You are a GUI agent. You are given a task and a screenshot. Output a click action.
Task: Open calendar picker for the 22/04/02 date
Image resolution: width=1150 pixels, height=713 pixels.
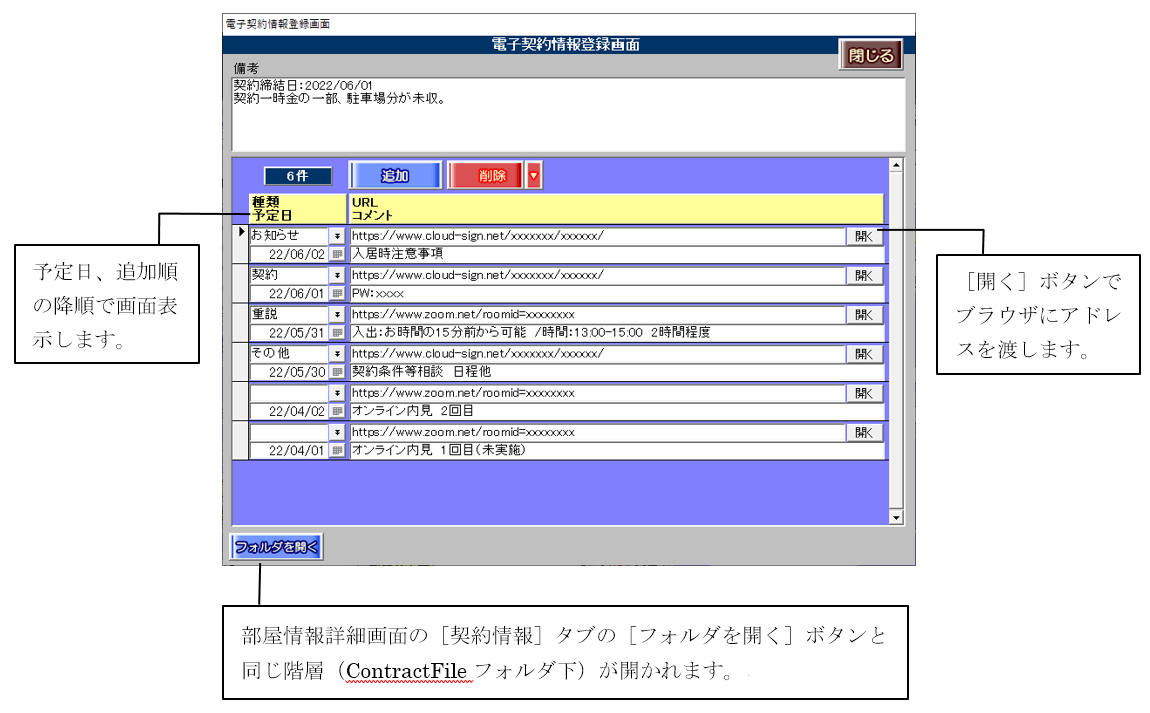(x=337, y=411)
